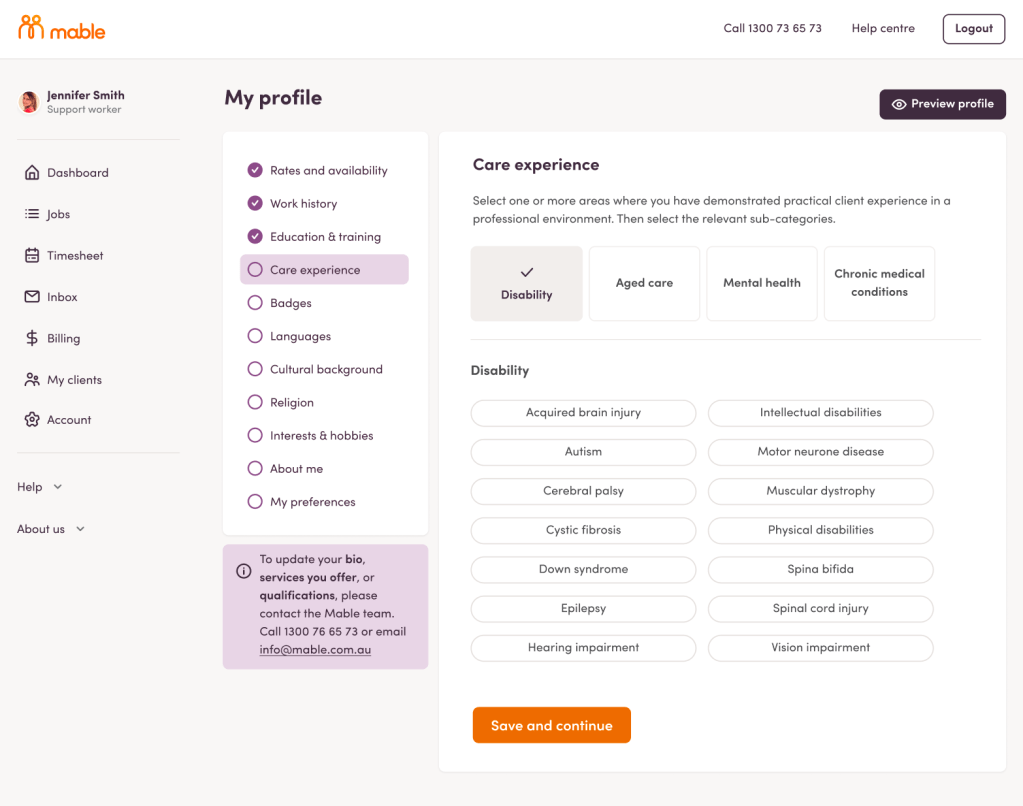Image resolution: width=1023 pixels, height=806 pixels.
Task: Click the My clients people icon
Action: (x=32, y=380)
